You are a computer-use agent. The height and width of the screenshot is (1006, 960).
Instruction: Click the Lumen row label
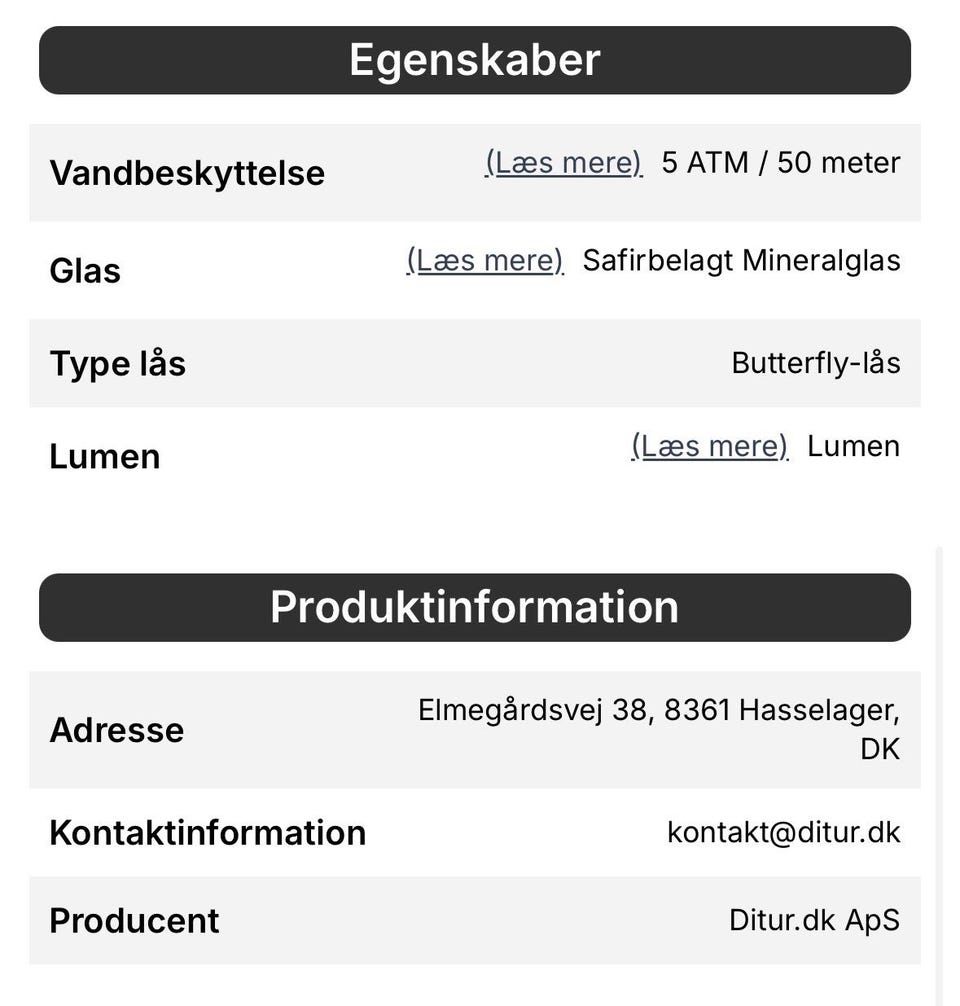[105, 457]
